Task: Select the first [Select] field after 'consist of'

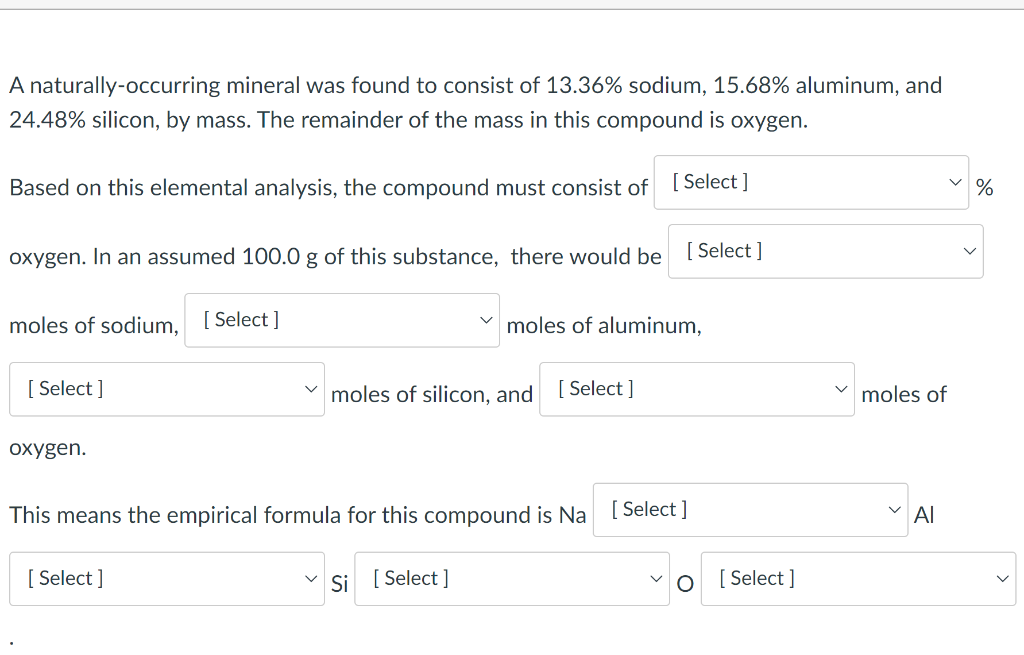Action: tap(811, 182)
